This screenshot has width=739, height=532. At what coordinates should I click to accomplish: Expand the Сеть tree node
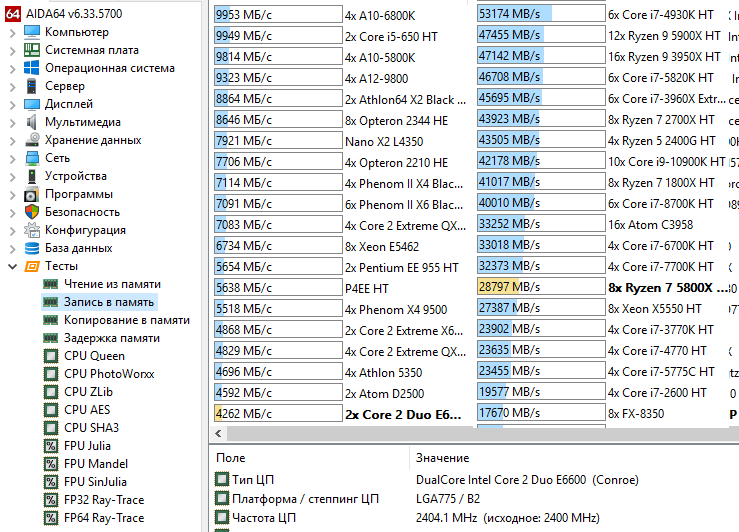pyautogui.click(x=13, y=158)
